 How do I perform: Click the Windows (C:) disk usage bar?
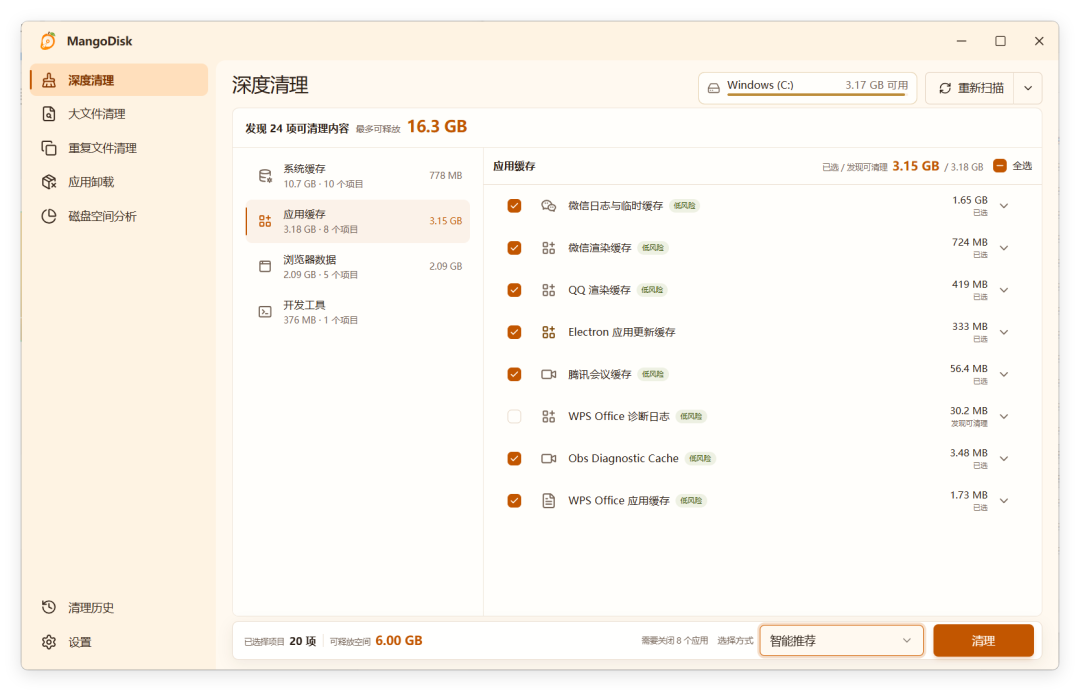tap(817, 94)
